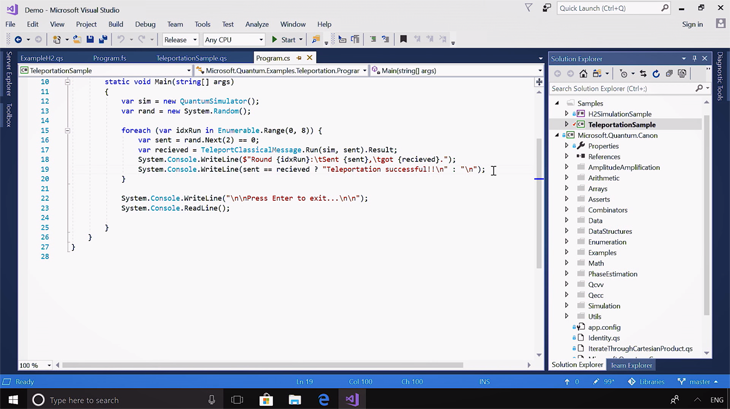Click the Sign in link
Screen dimensions: 730x409
pyautogui.click(x=692, y=24)
